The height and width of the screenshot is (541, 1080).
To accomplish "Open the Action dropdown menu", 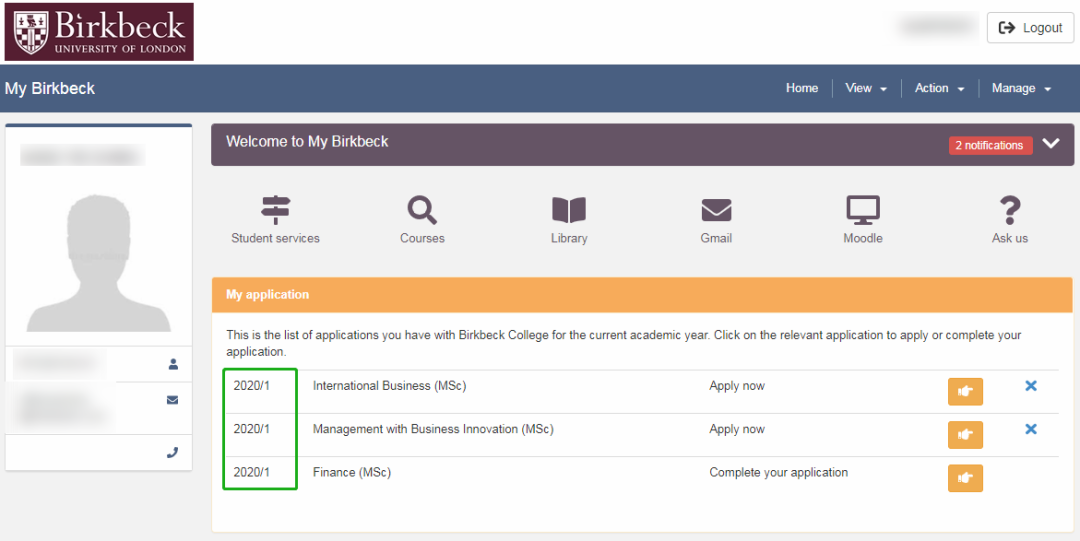I will (x=939, y=88).
